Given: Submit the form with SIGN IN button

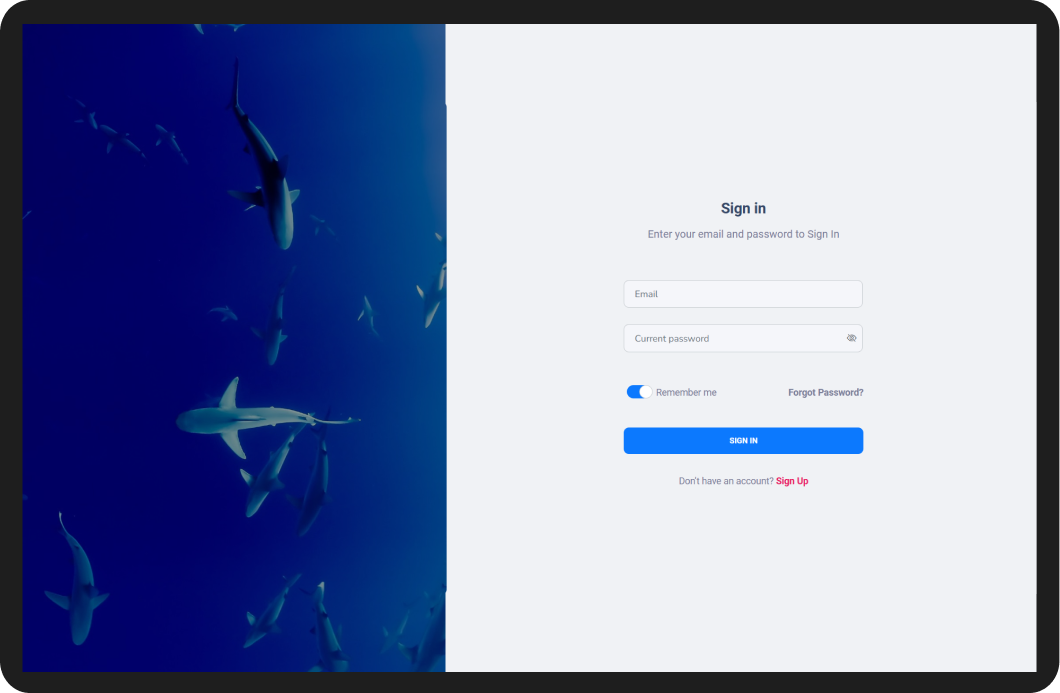Looking at the screenshot, I should point(743,441).
